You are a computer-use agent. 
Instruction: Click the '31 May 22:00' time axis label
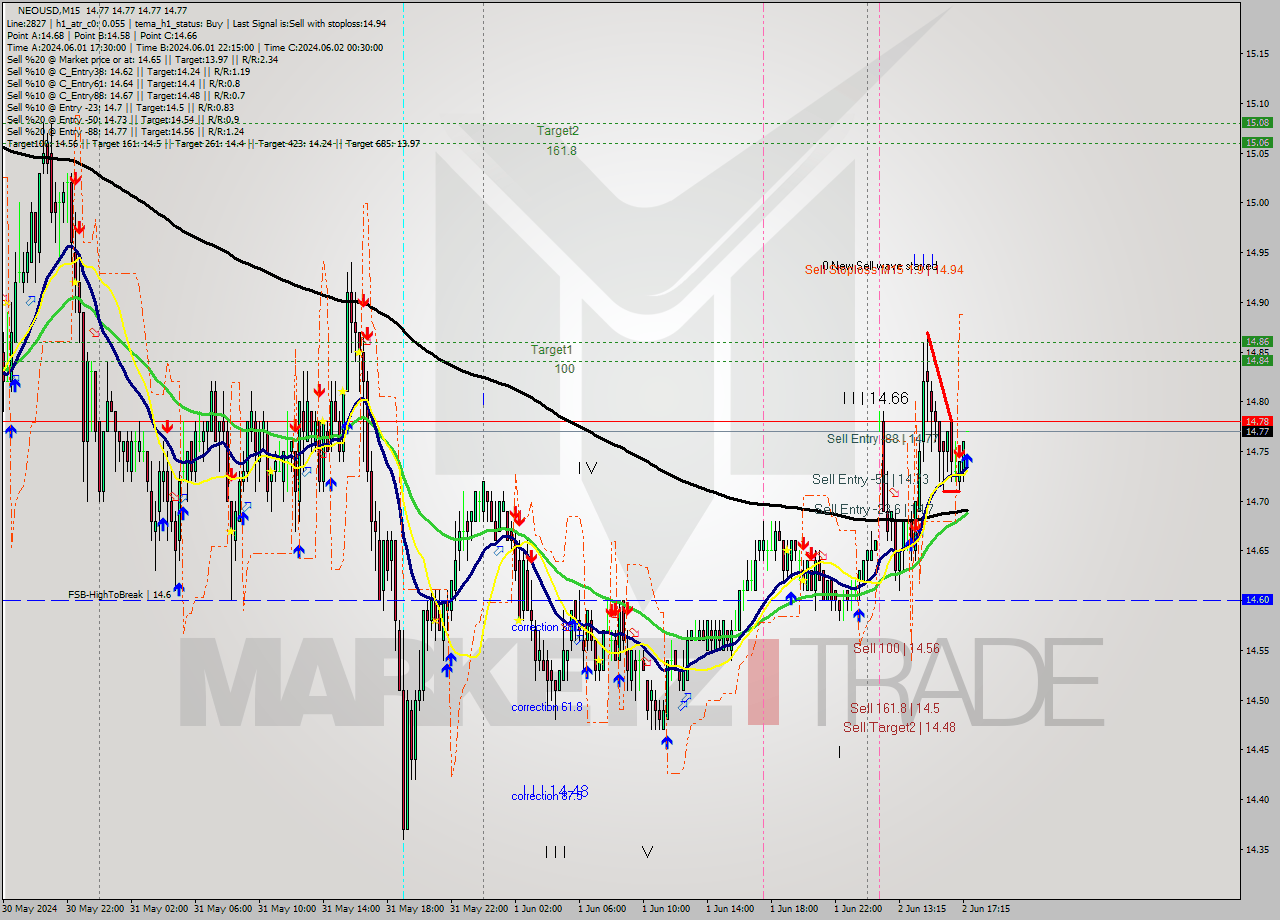coord(481,909)
